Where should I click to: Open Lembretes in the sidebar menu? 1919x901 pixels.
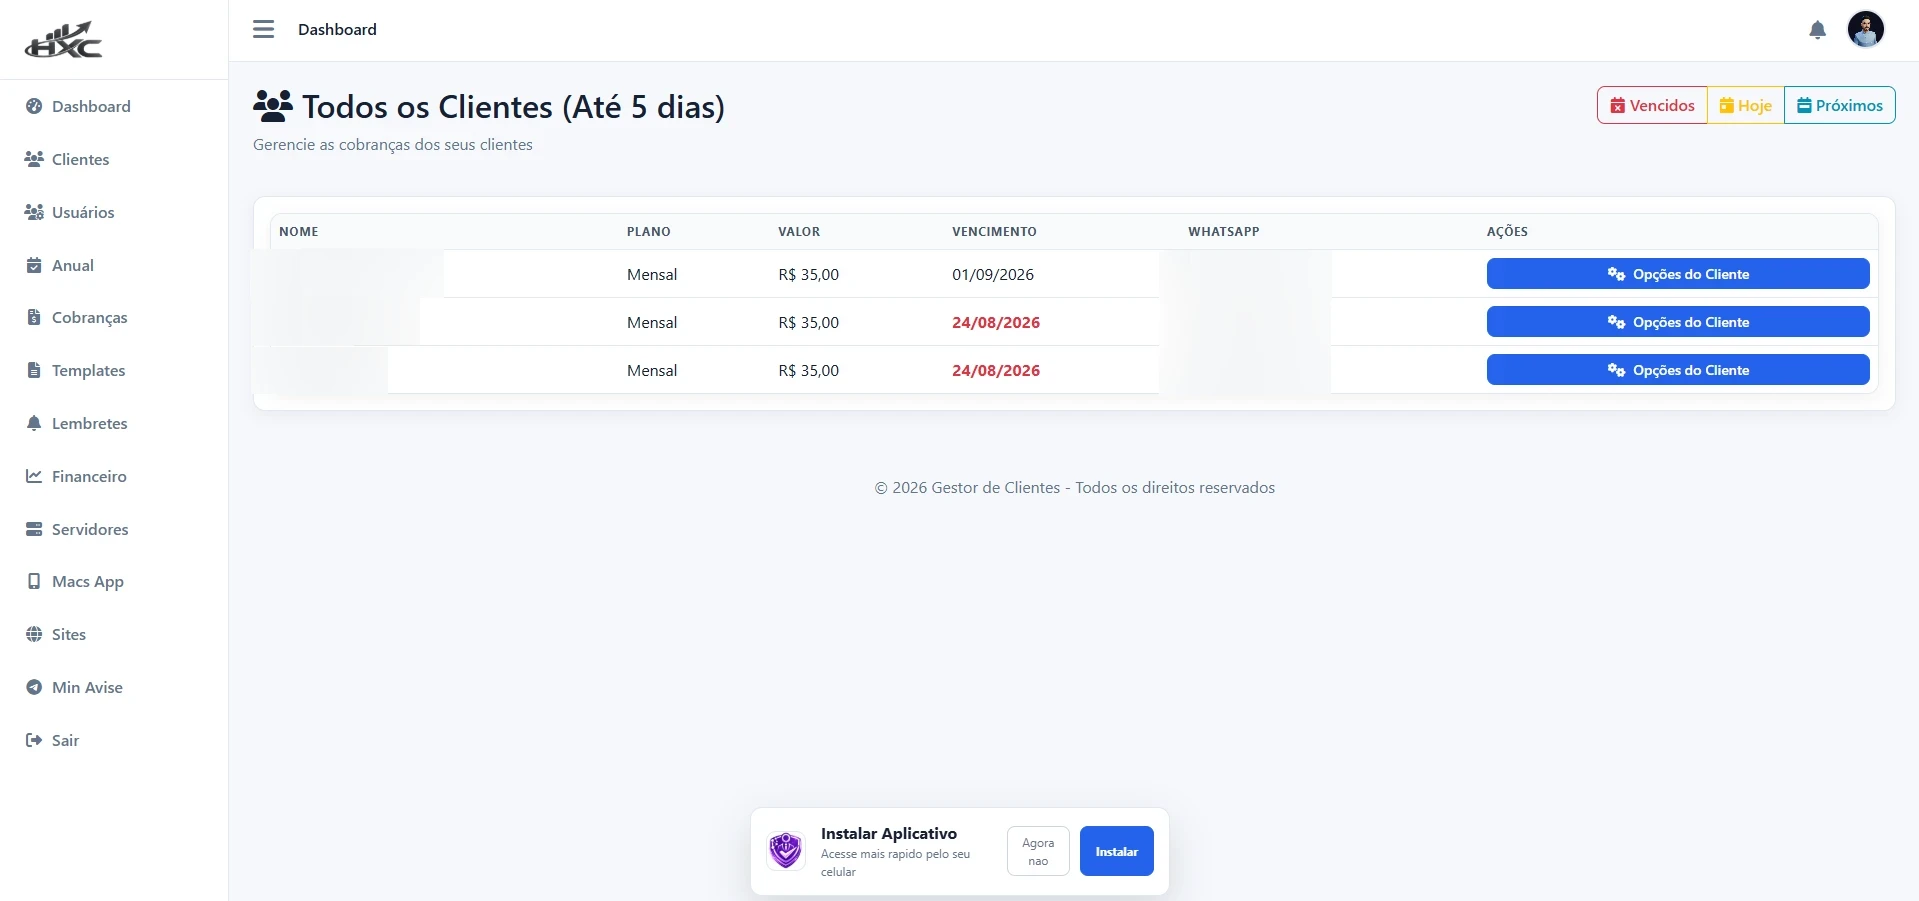pyautogui.click(x=90, y=423)
